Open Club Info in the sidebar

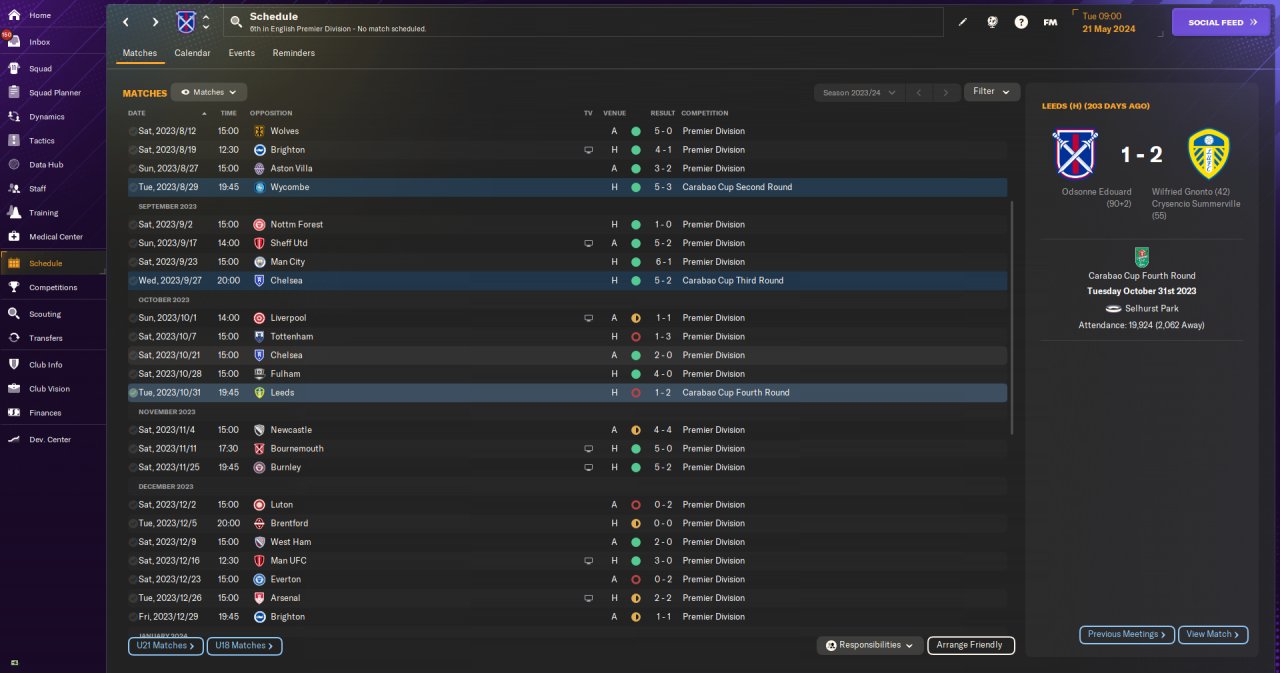(x=45, y=365)
